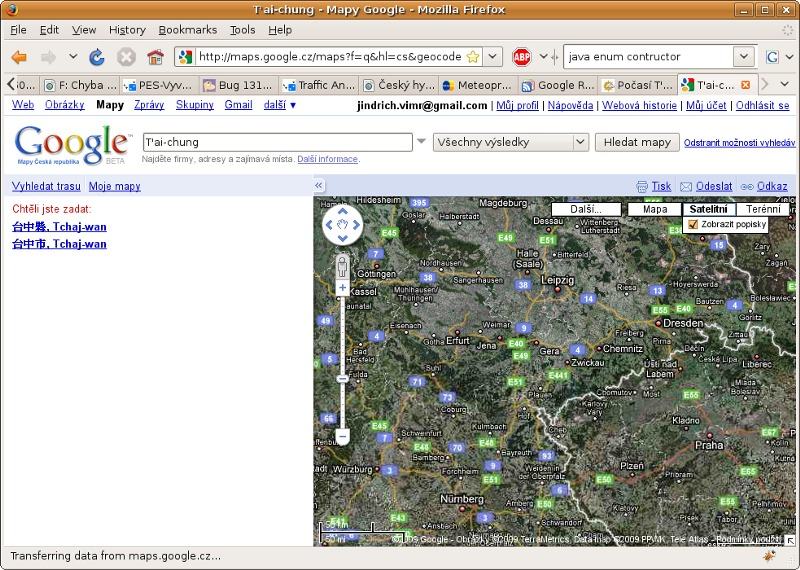This screenshot has width=800, height=570.
Task: Click the forward navigation arrow
Action: (48, 57)
